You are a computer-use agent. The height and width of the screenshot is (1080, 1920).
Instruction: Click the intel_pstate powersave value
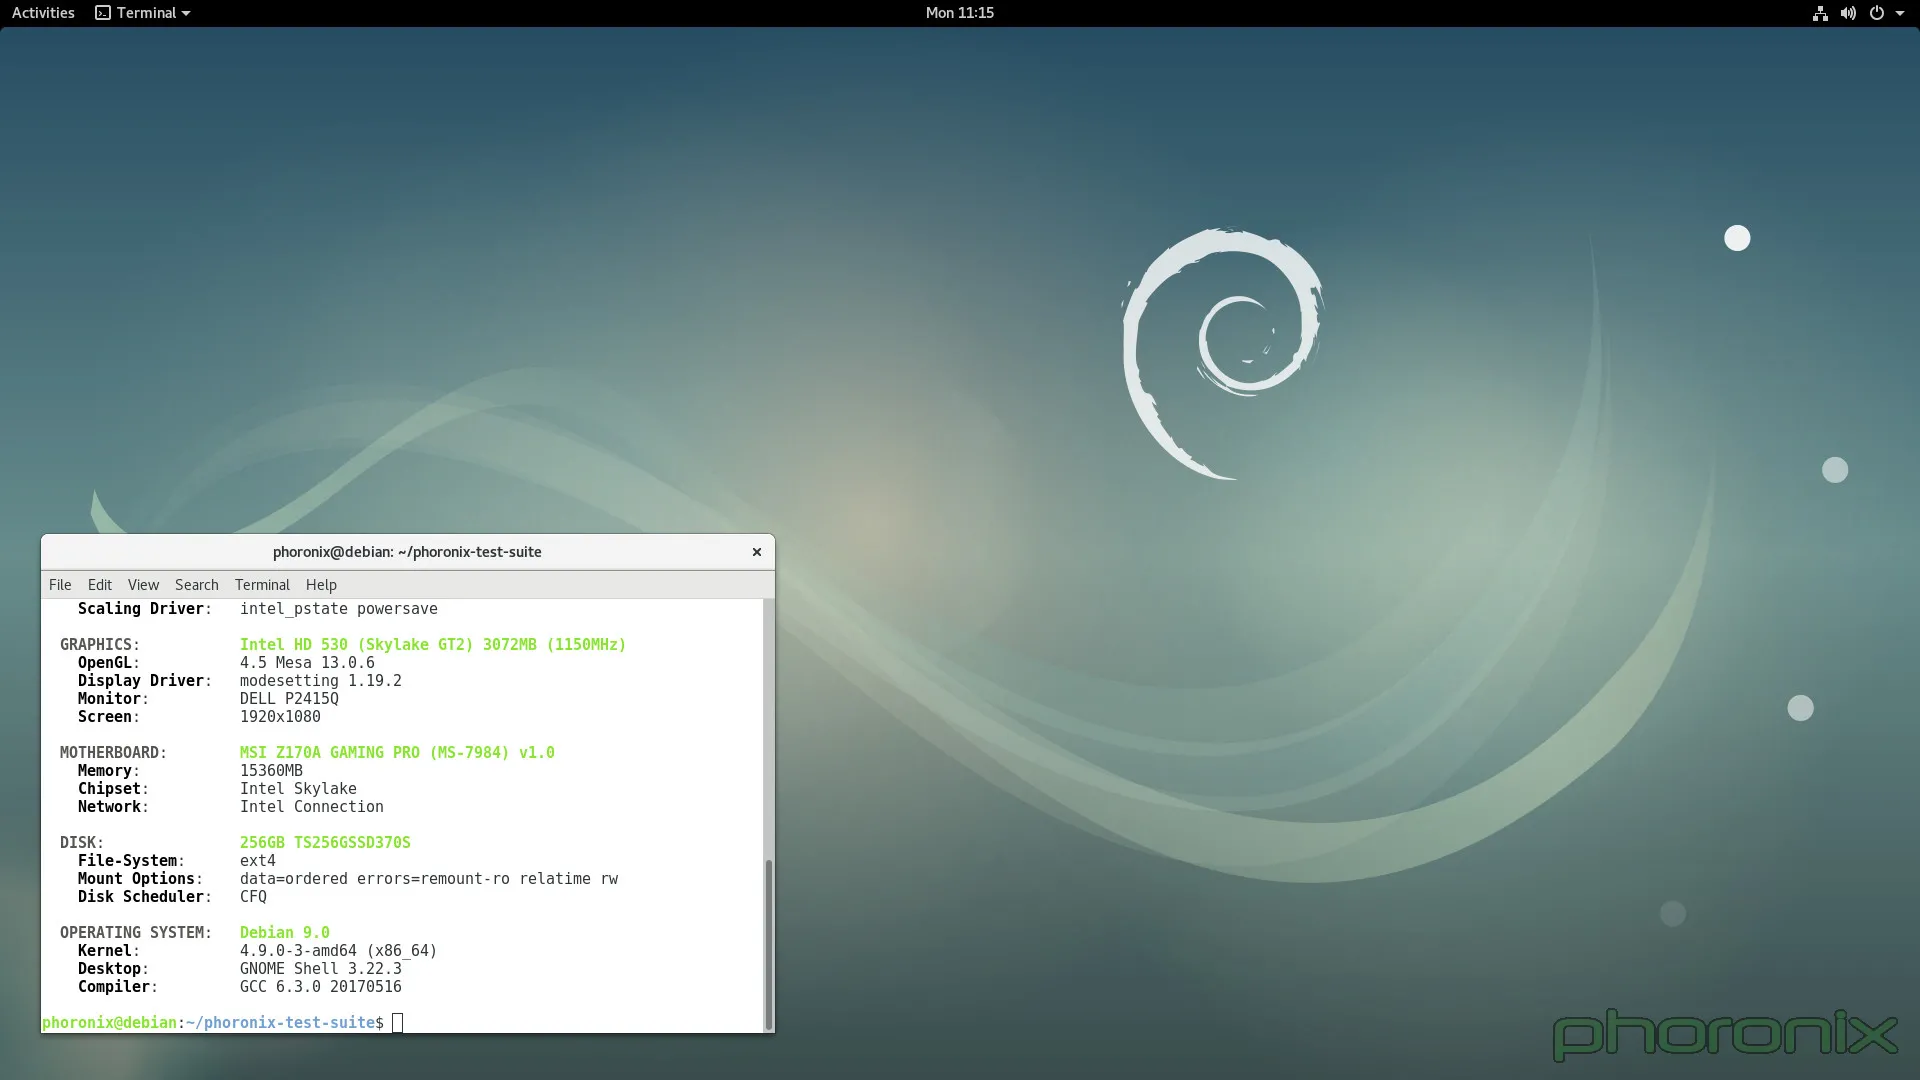tap(338, 609)
